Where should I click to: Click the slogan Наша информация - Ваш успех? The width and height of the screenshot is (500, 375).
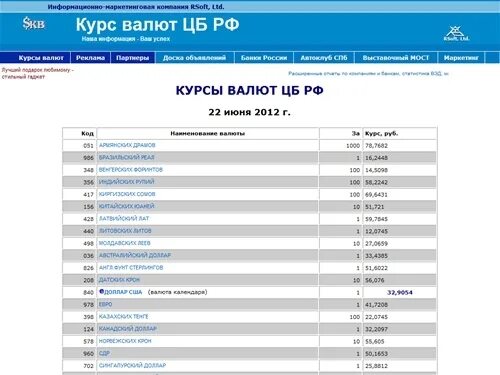coord(126,39)
